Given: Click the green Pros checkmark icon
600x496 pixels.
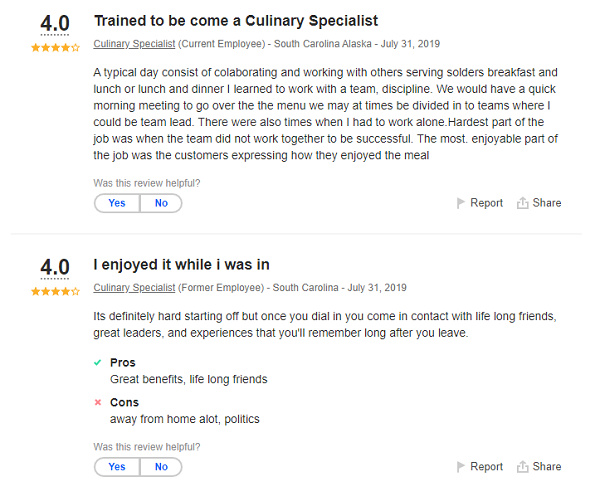Looking at the screenshot, I should (98, 363).
